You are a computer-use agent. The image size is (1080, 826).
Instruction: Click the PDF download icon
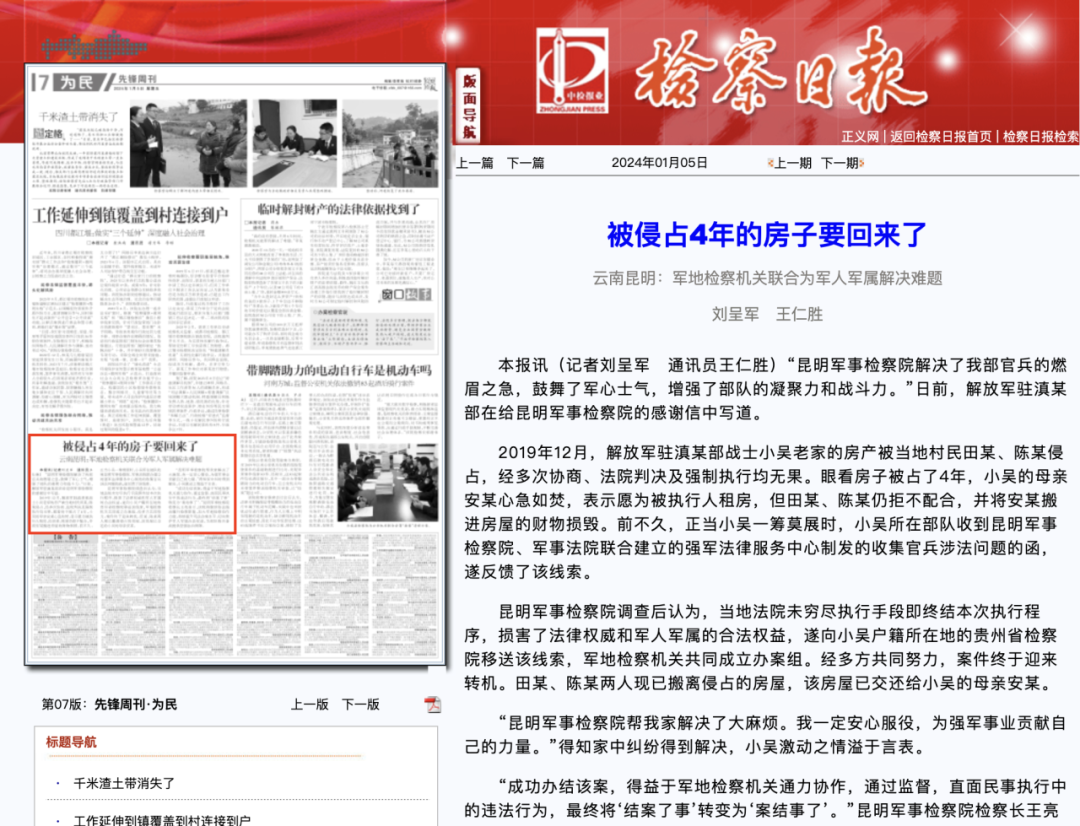pos(432,704)
